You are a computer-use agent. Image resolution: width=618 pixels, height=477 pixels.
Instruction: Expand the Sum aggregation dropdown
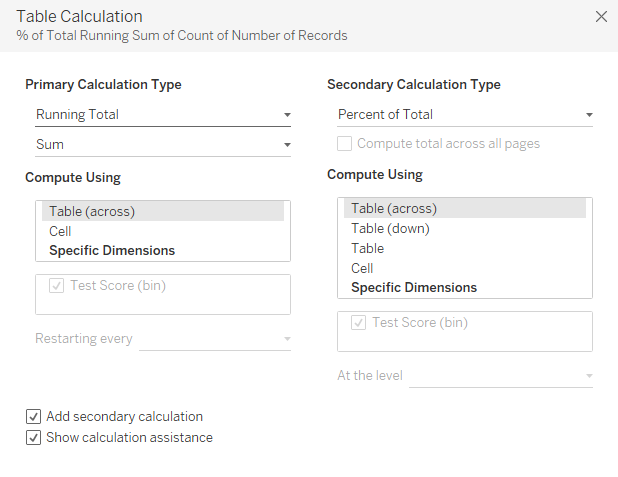[x=162, y=145]
